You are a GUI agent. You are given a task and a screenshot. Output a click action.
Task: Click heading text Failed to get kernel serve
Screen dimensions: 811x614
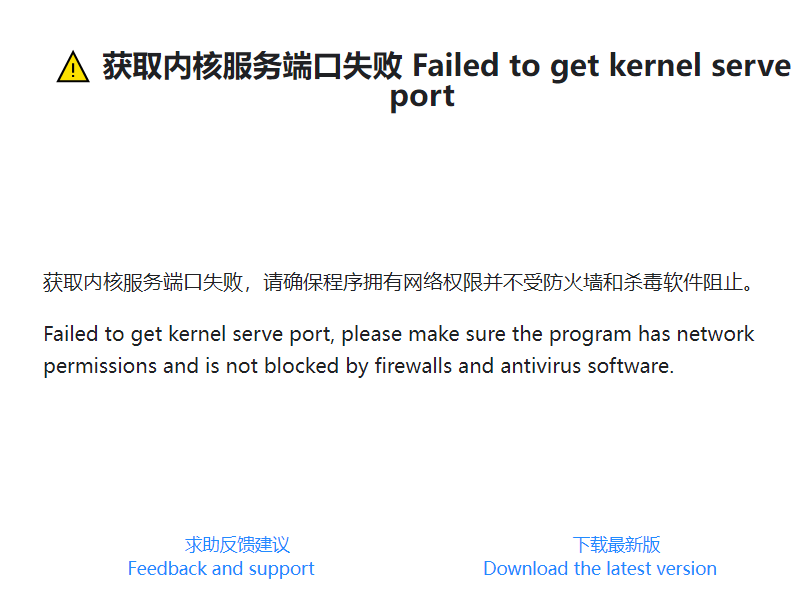pyautogui.click(x=601, y=67)
